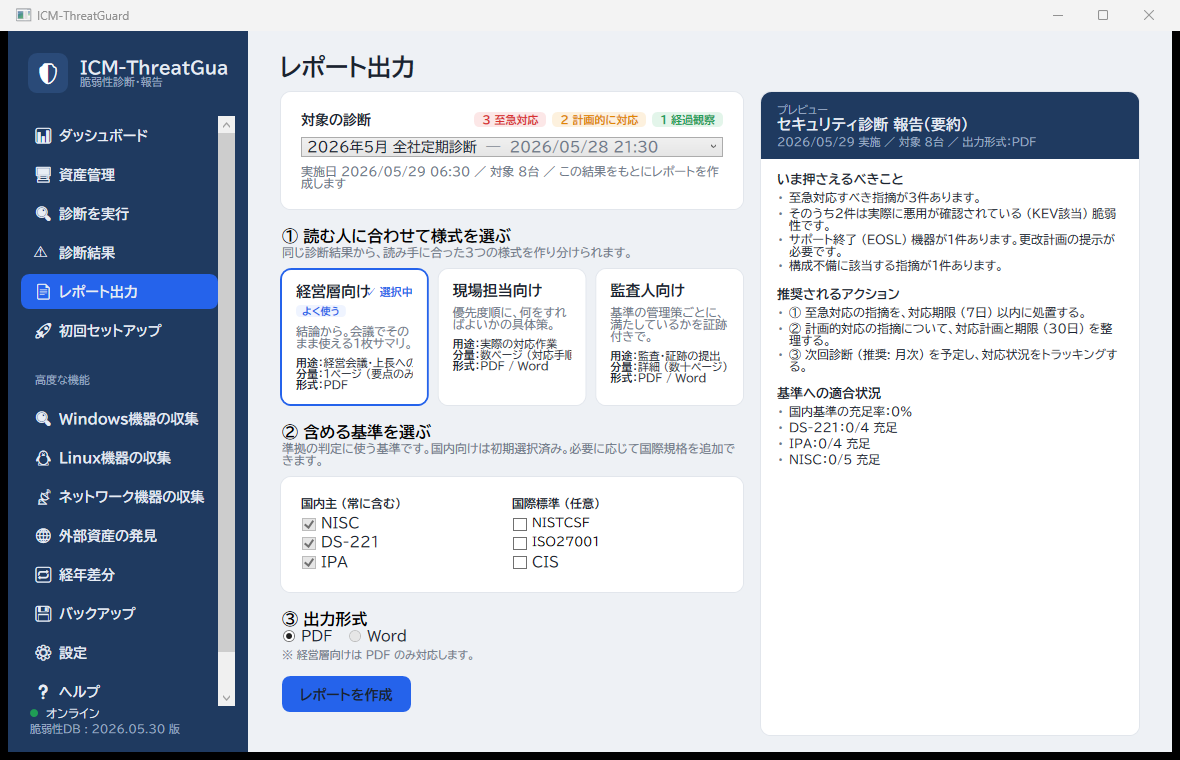Click the 1 経過観察 green badge
Viewport: 1180px width, 760px height.
point(687,120)
